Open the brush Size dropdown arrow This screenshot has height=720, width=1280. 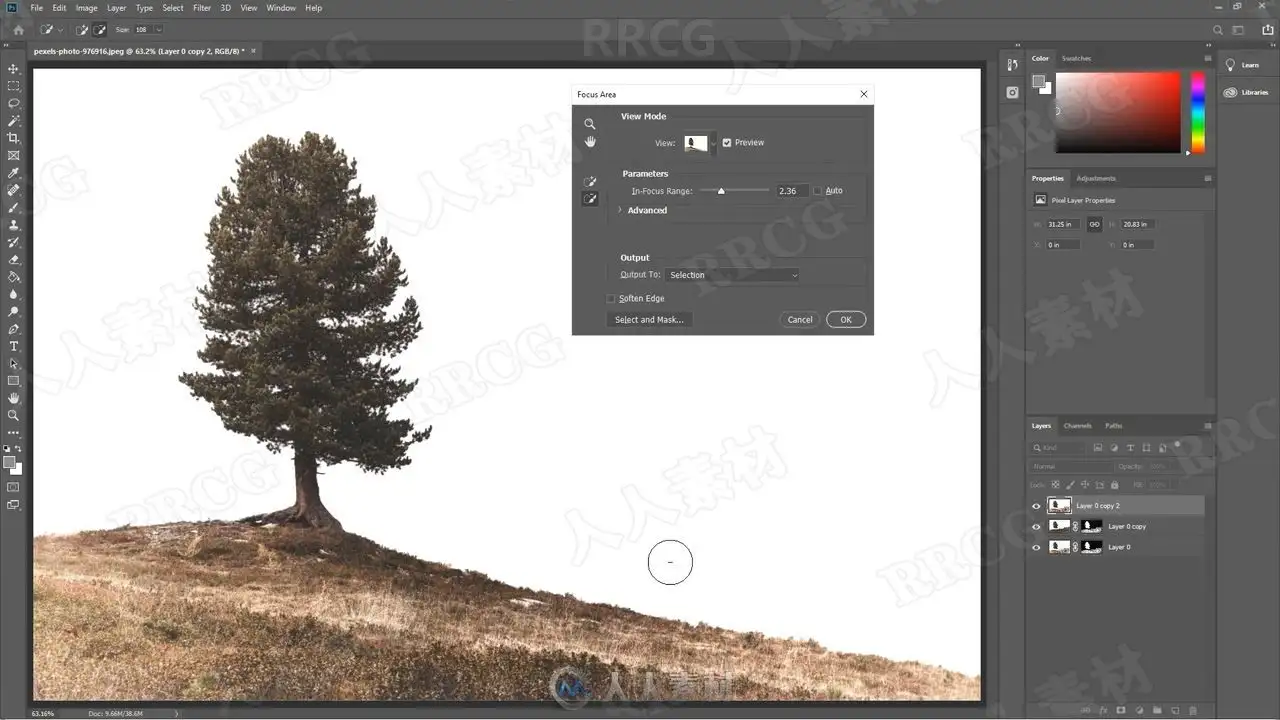pos(158,30)
